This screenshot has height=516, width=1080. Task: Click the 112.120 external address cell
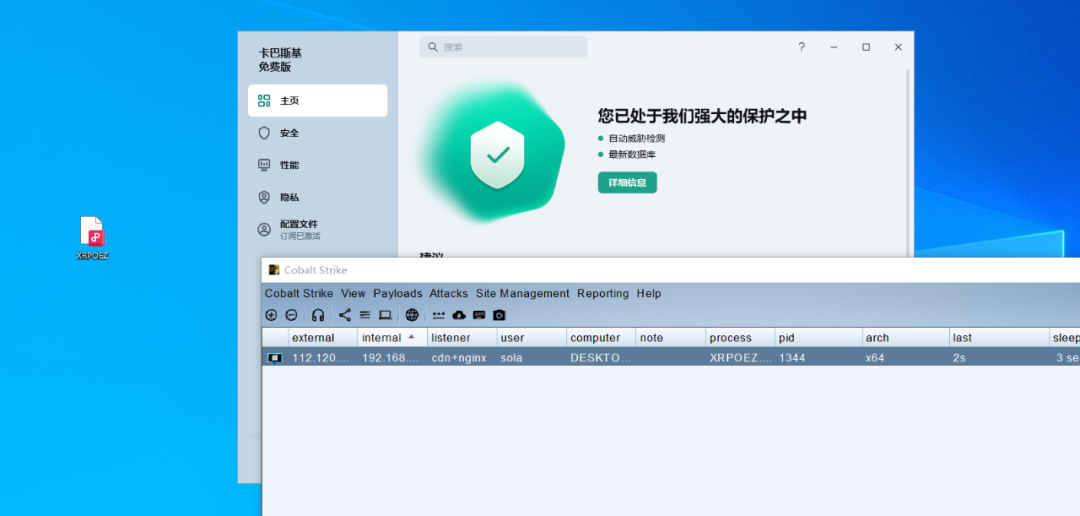[323, 358]
